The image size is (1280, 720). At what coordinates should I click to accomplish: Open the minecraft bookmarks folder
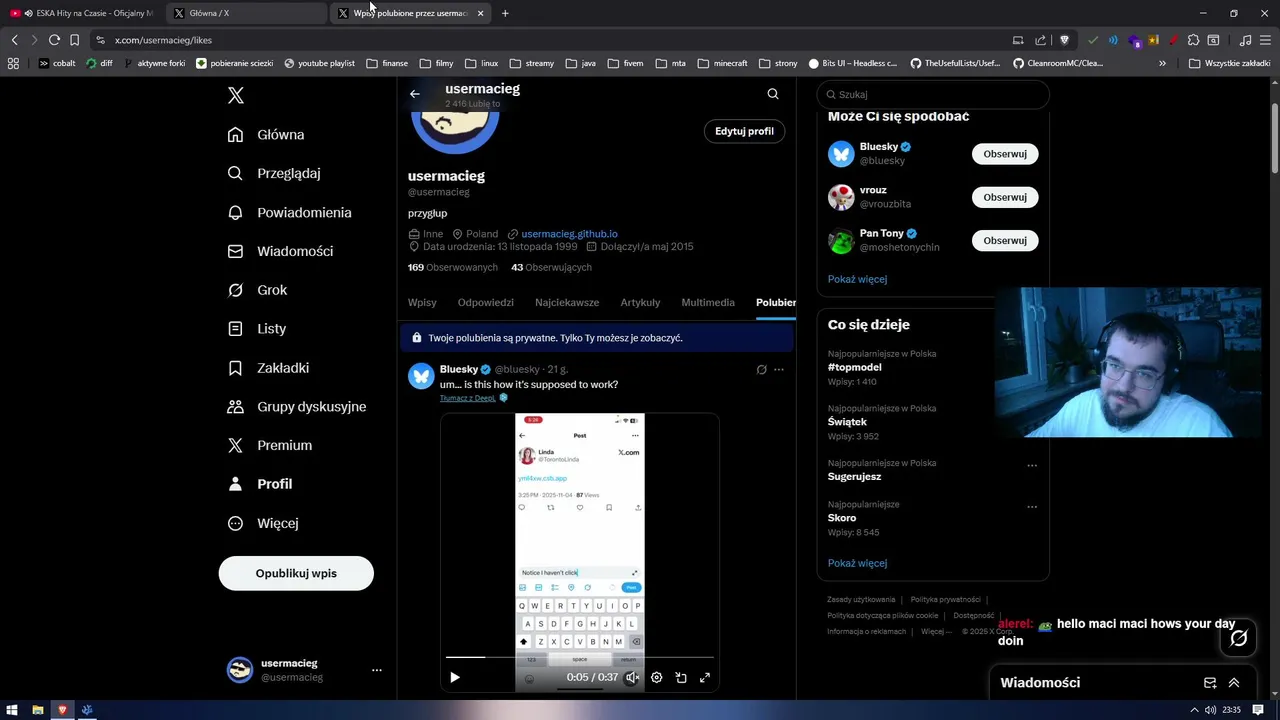coord(721,63)
